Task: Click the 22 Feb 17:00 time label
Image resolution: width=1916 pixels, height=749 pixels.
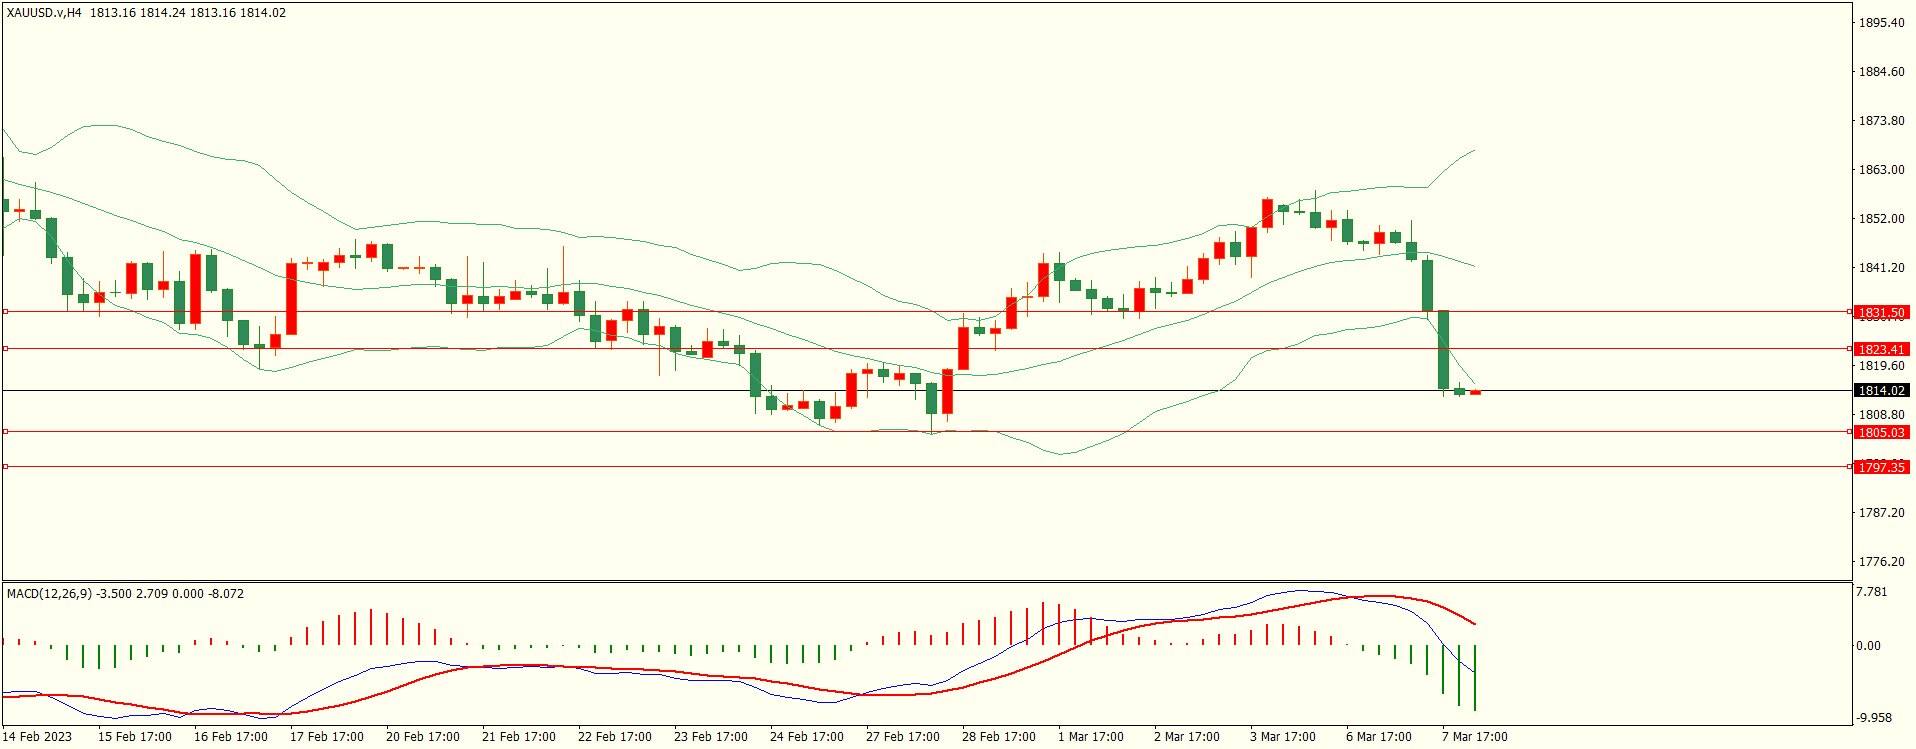Action: (x=614, y=737)
